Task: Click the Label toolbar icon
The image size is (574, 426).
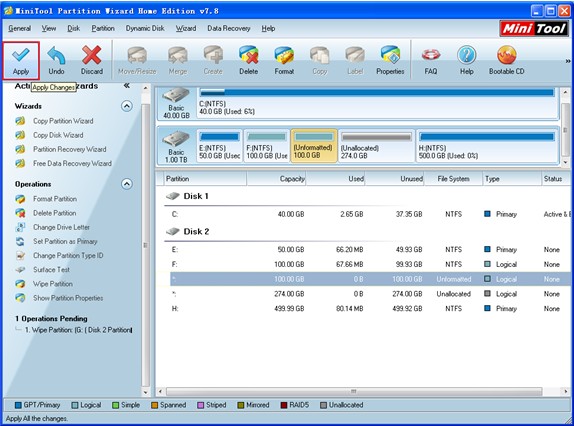Action: coord(355,60)
